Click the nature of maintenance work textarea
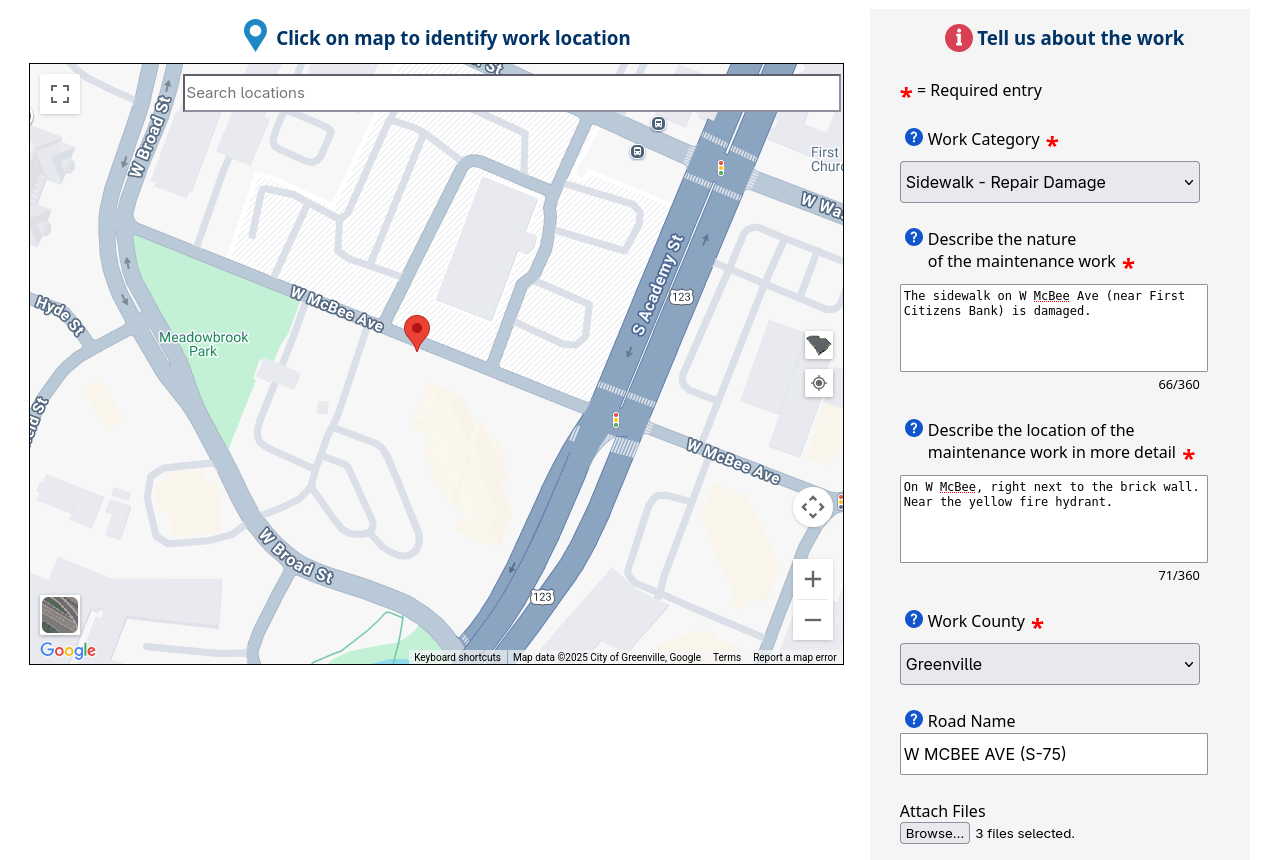The width and height of the screenshot is (1263, 860). [1053, 328]
